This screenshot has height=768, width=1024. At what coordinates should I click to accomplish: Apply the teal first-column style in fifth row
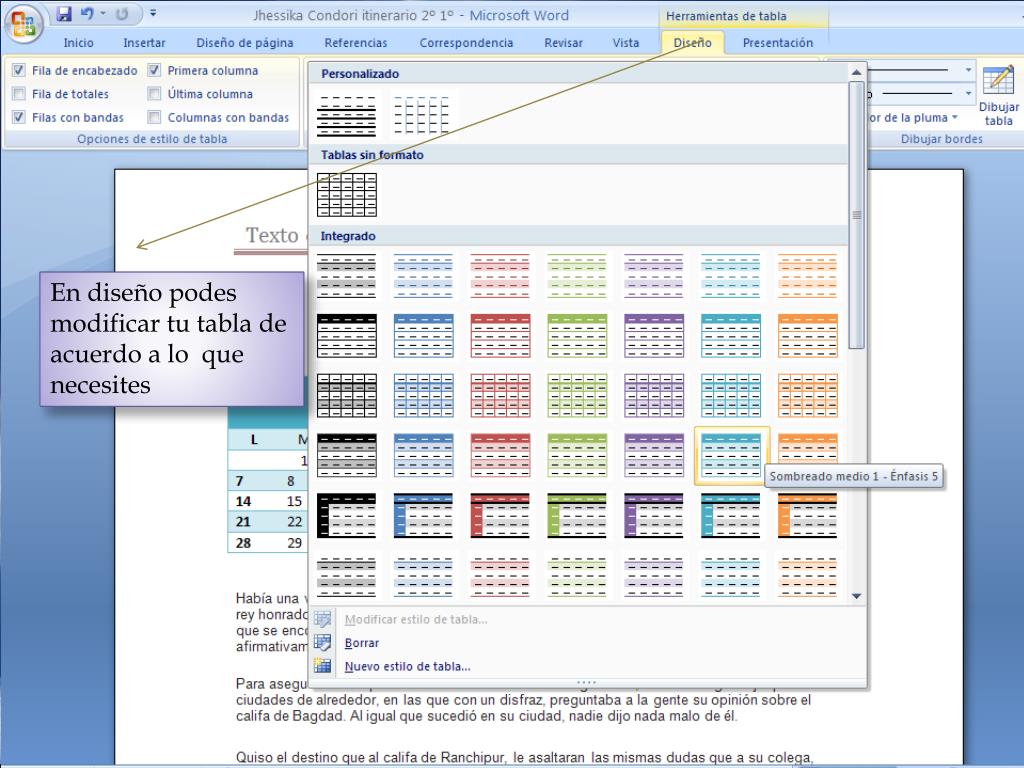pos(731,515)
